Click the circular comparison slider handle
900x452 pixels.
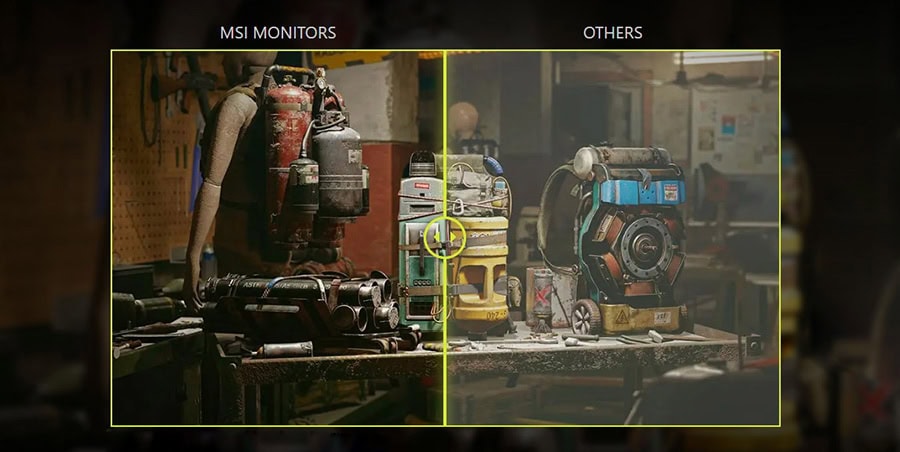445,238
